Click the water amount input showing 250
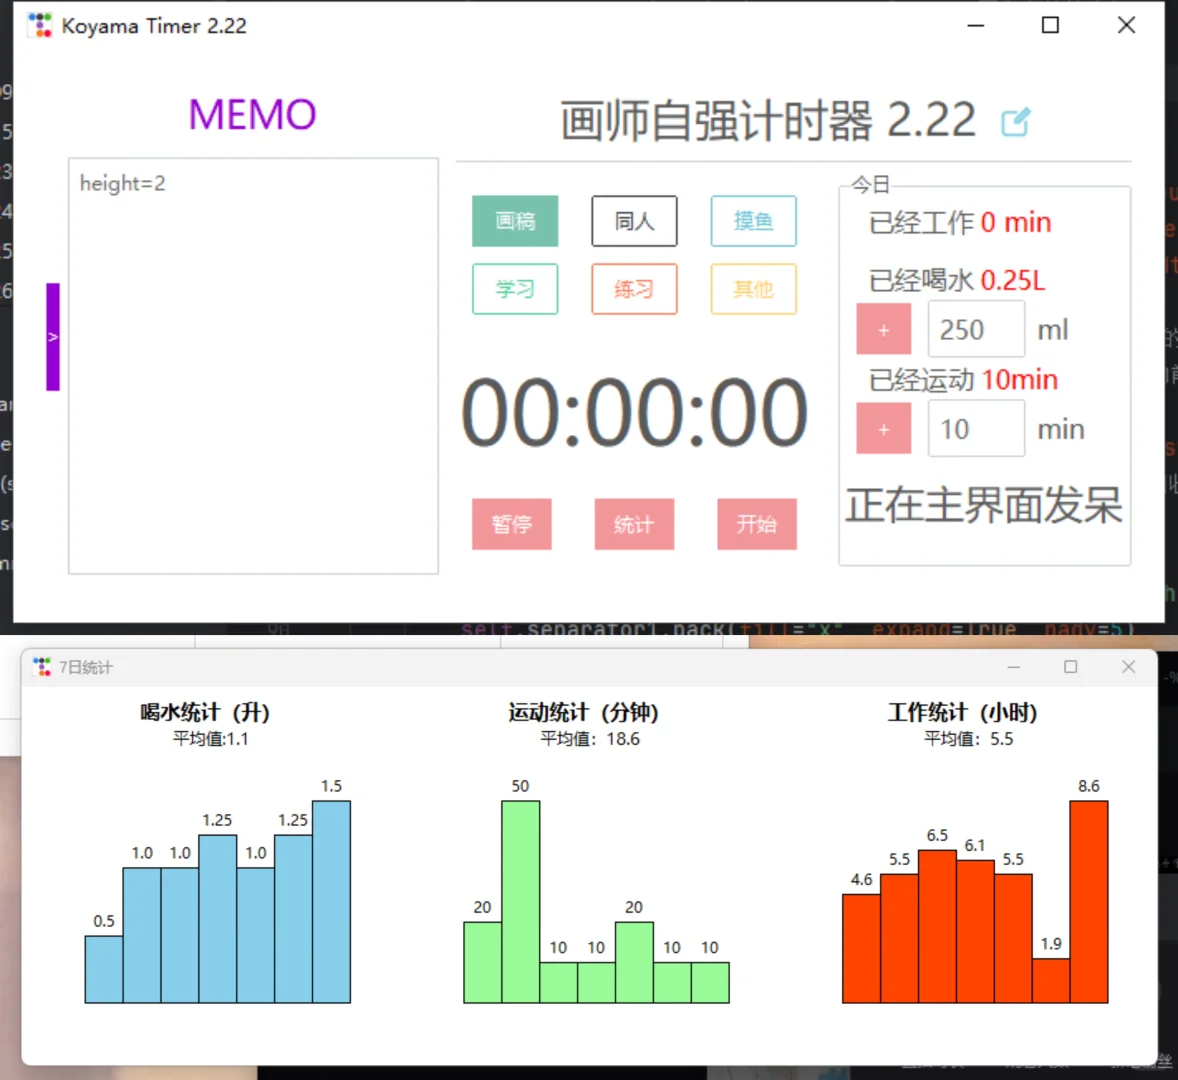1178x1080 pixels. (x=976, y=329)
